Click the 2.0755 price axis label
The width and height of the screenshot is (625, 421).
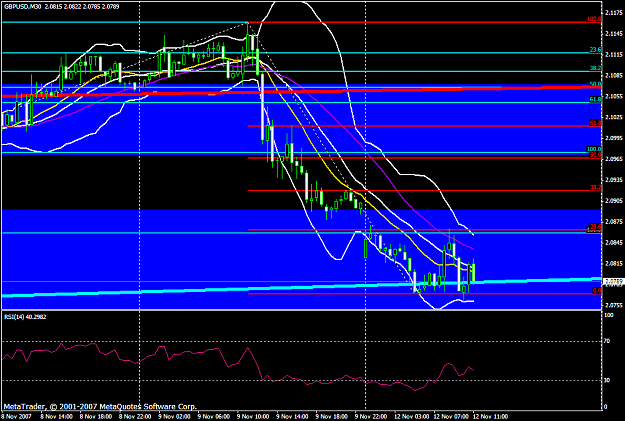click(613, 305)
